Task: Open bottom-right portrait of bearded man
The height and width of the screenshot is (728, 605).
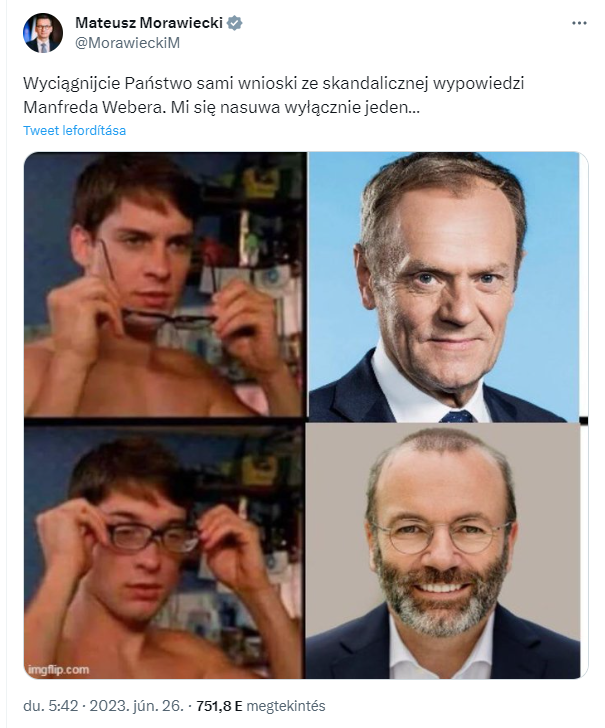Action: pyautogui.click(x=443, y=550)
